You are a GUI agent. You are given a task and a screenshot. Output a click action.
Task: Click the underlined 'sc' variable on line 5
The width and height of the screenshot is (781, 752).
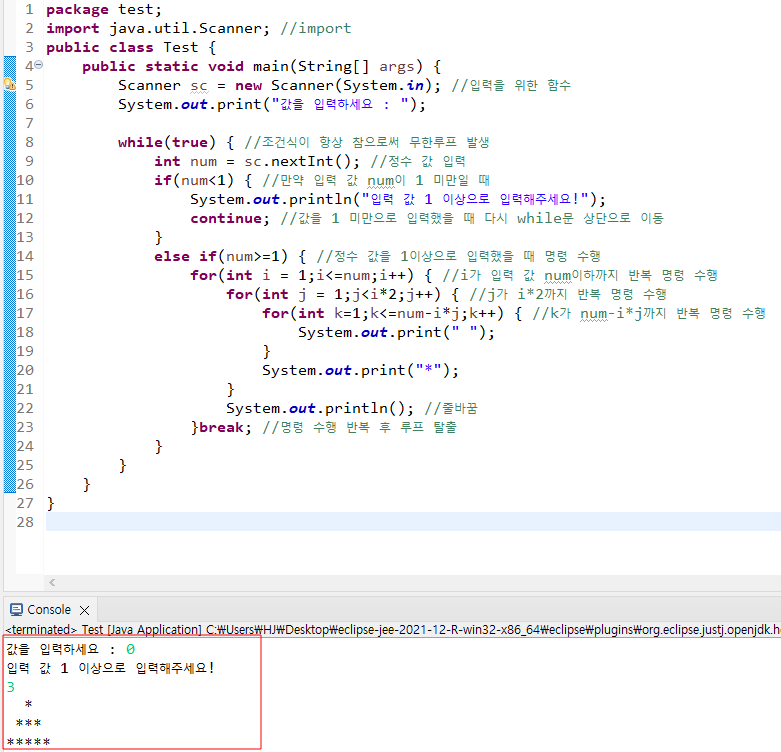[199, 86]
